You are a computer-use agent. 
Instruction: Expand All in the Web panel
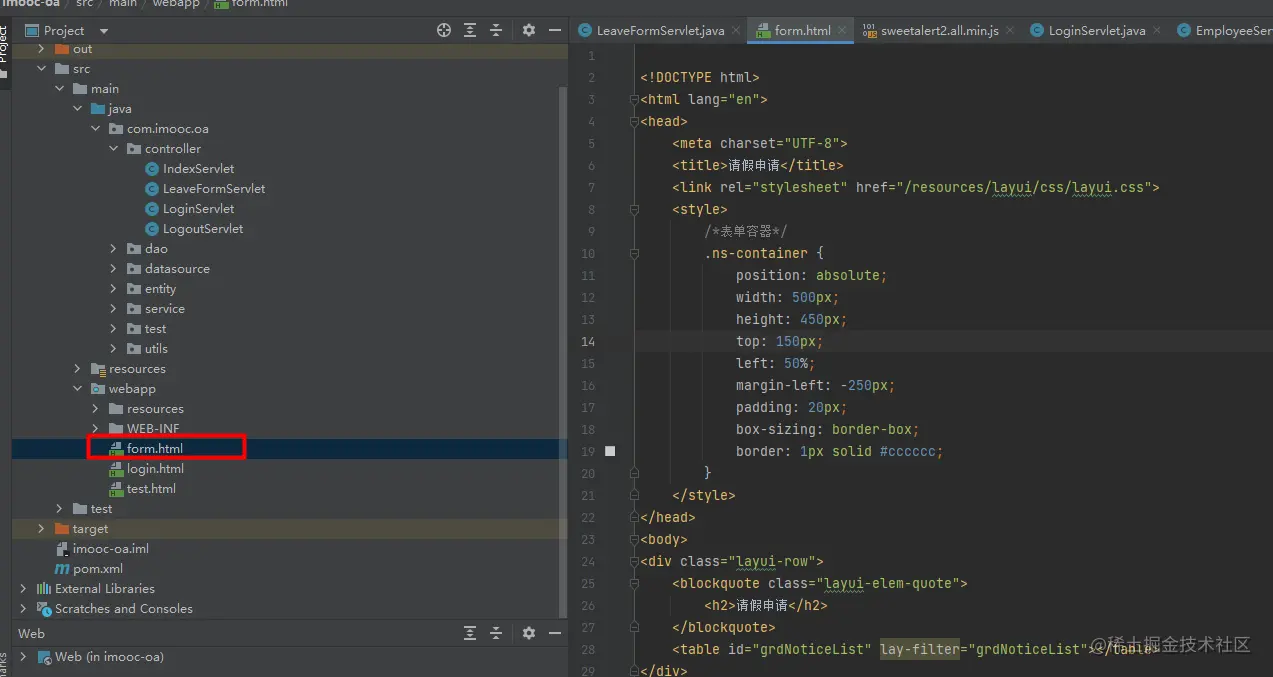(x=470, y=633)
